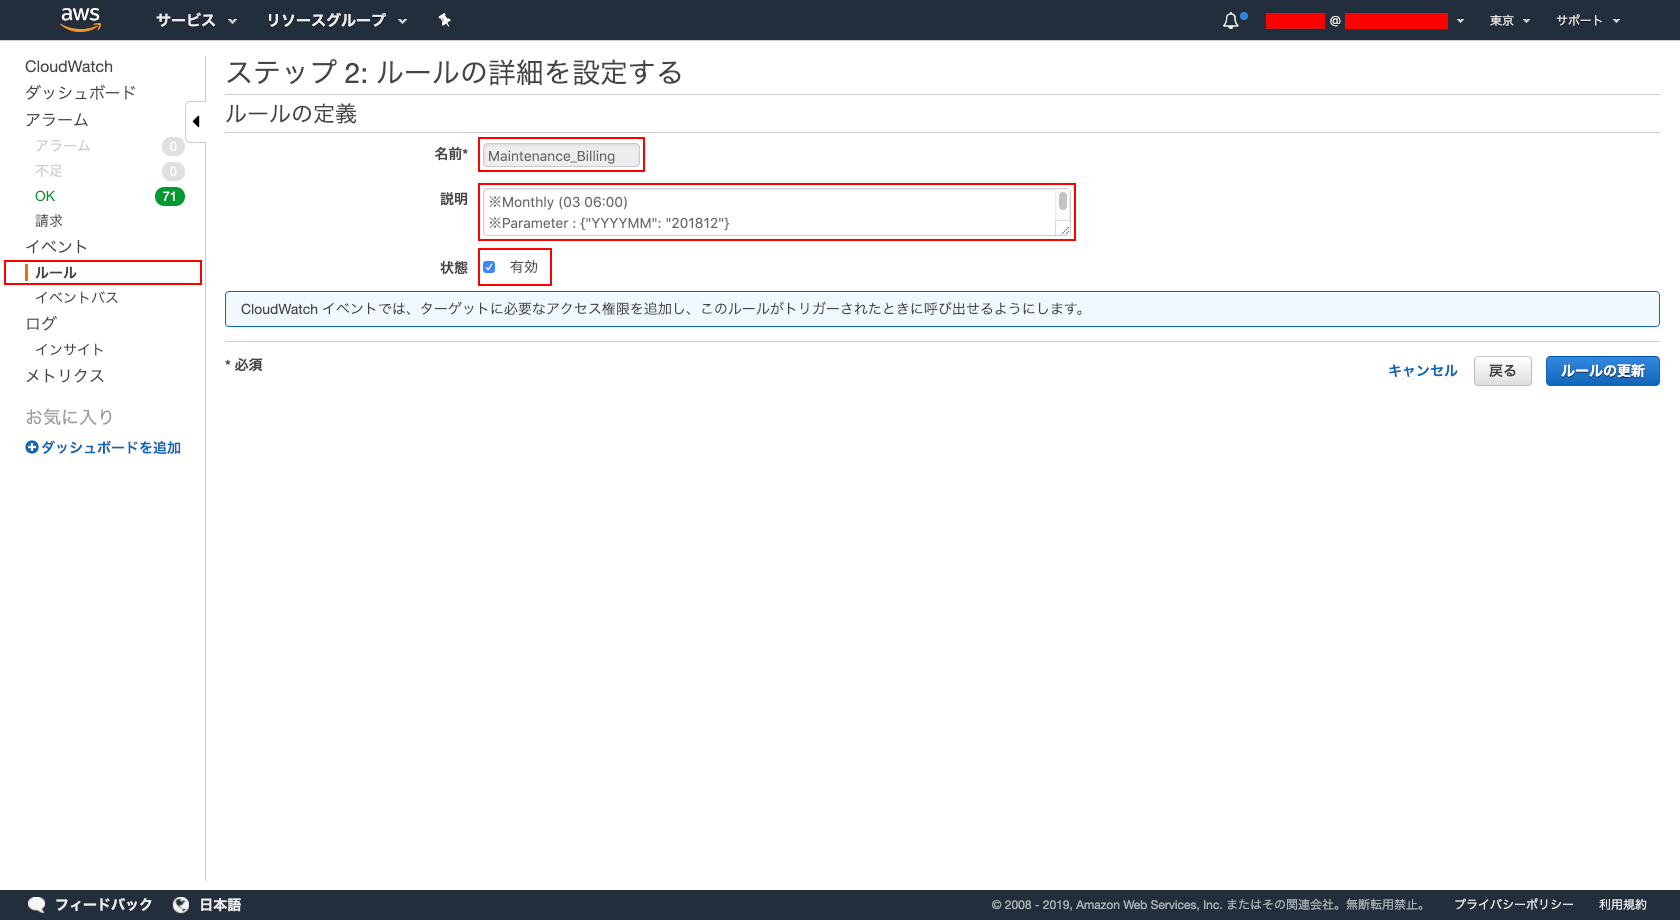Click the language globe icon next to 日本語
The height and width of the screenshot is (920, 1680).
click(x=179, y=903)
